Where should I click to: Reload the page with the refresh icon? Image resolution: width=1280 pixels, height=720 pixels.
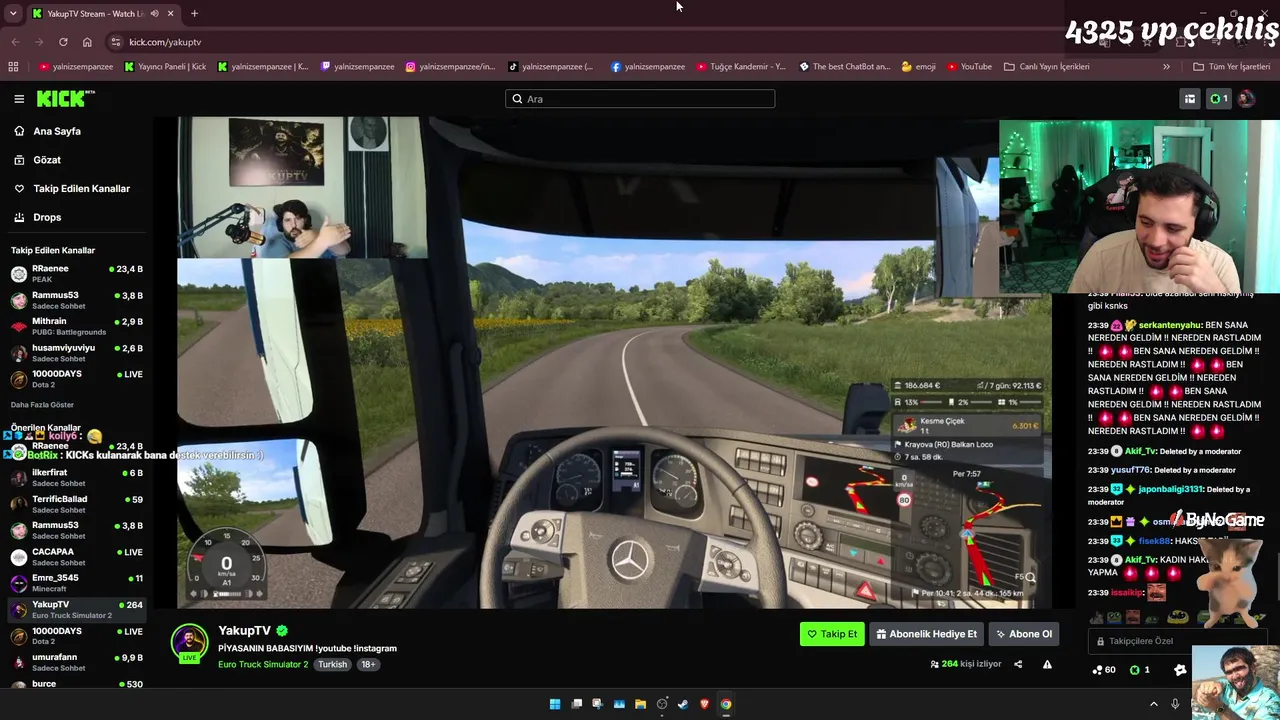point(63,42)
